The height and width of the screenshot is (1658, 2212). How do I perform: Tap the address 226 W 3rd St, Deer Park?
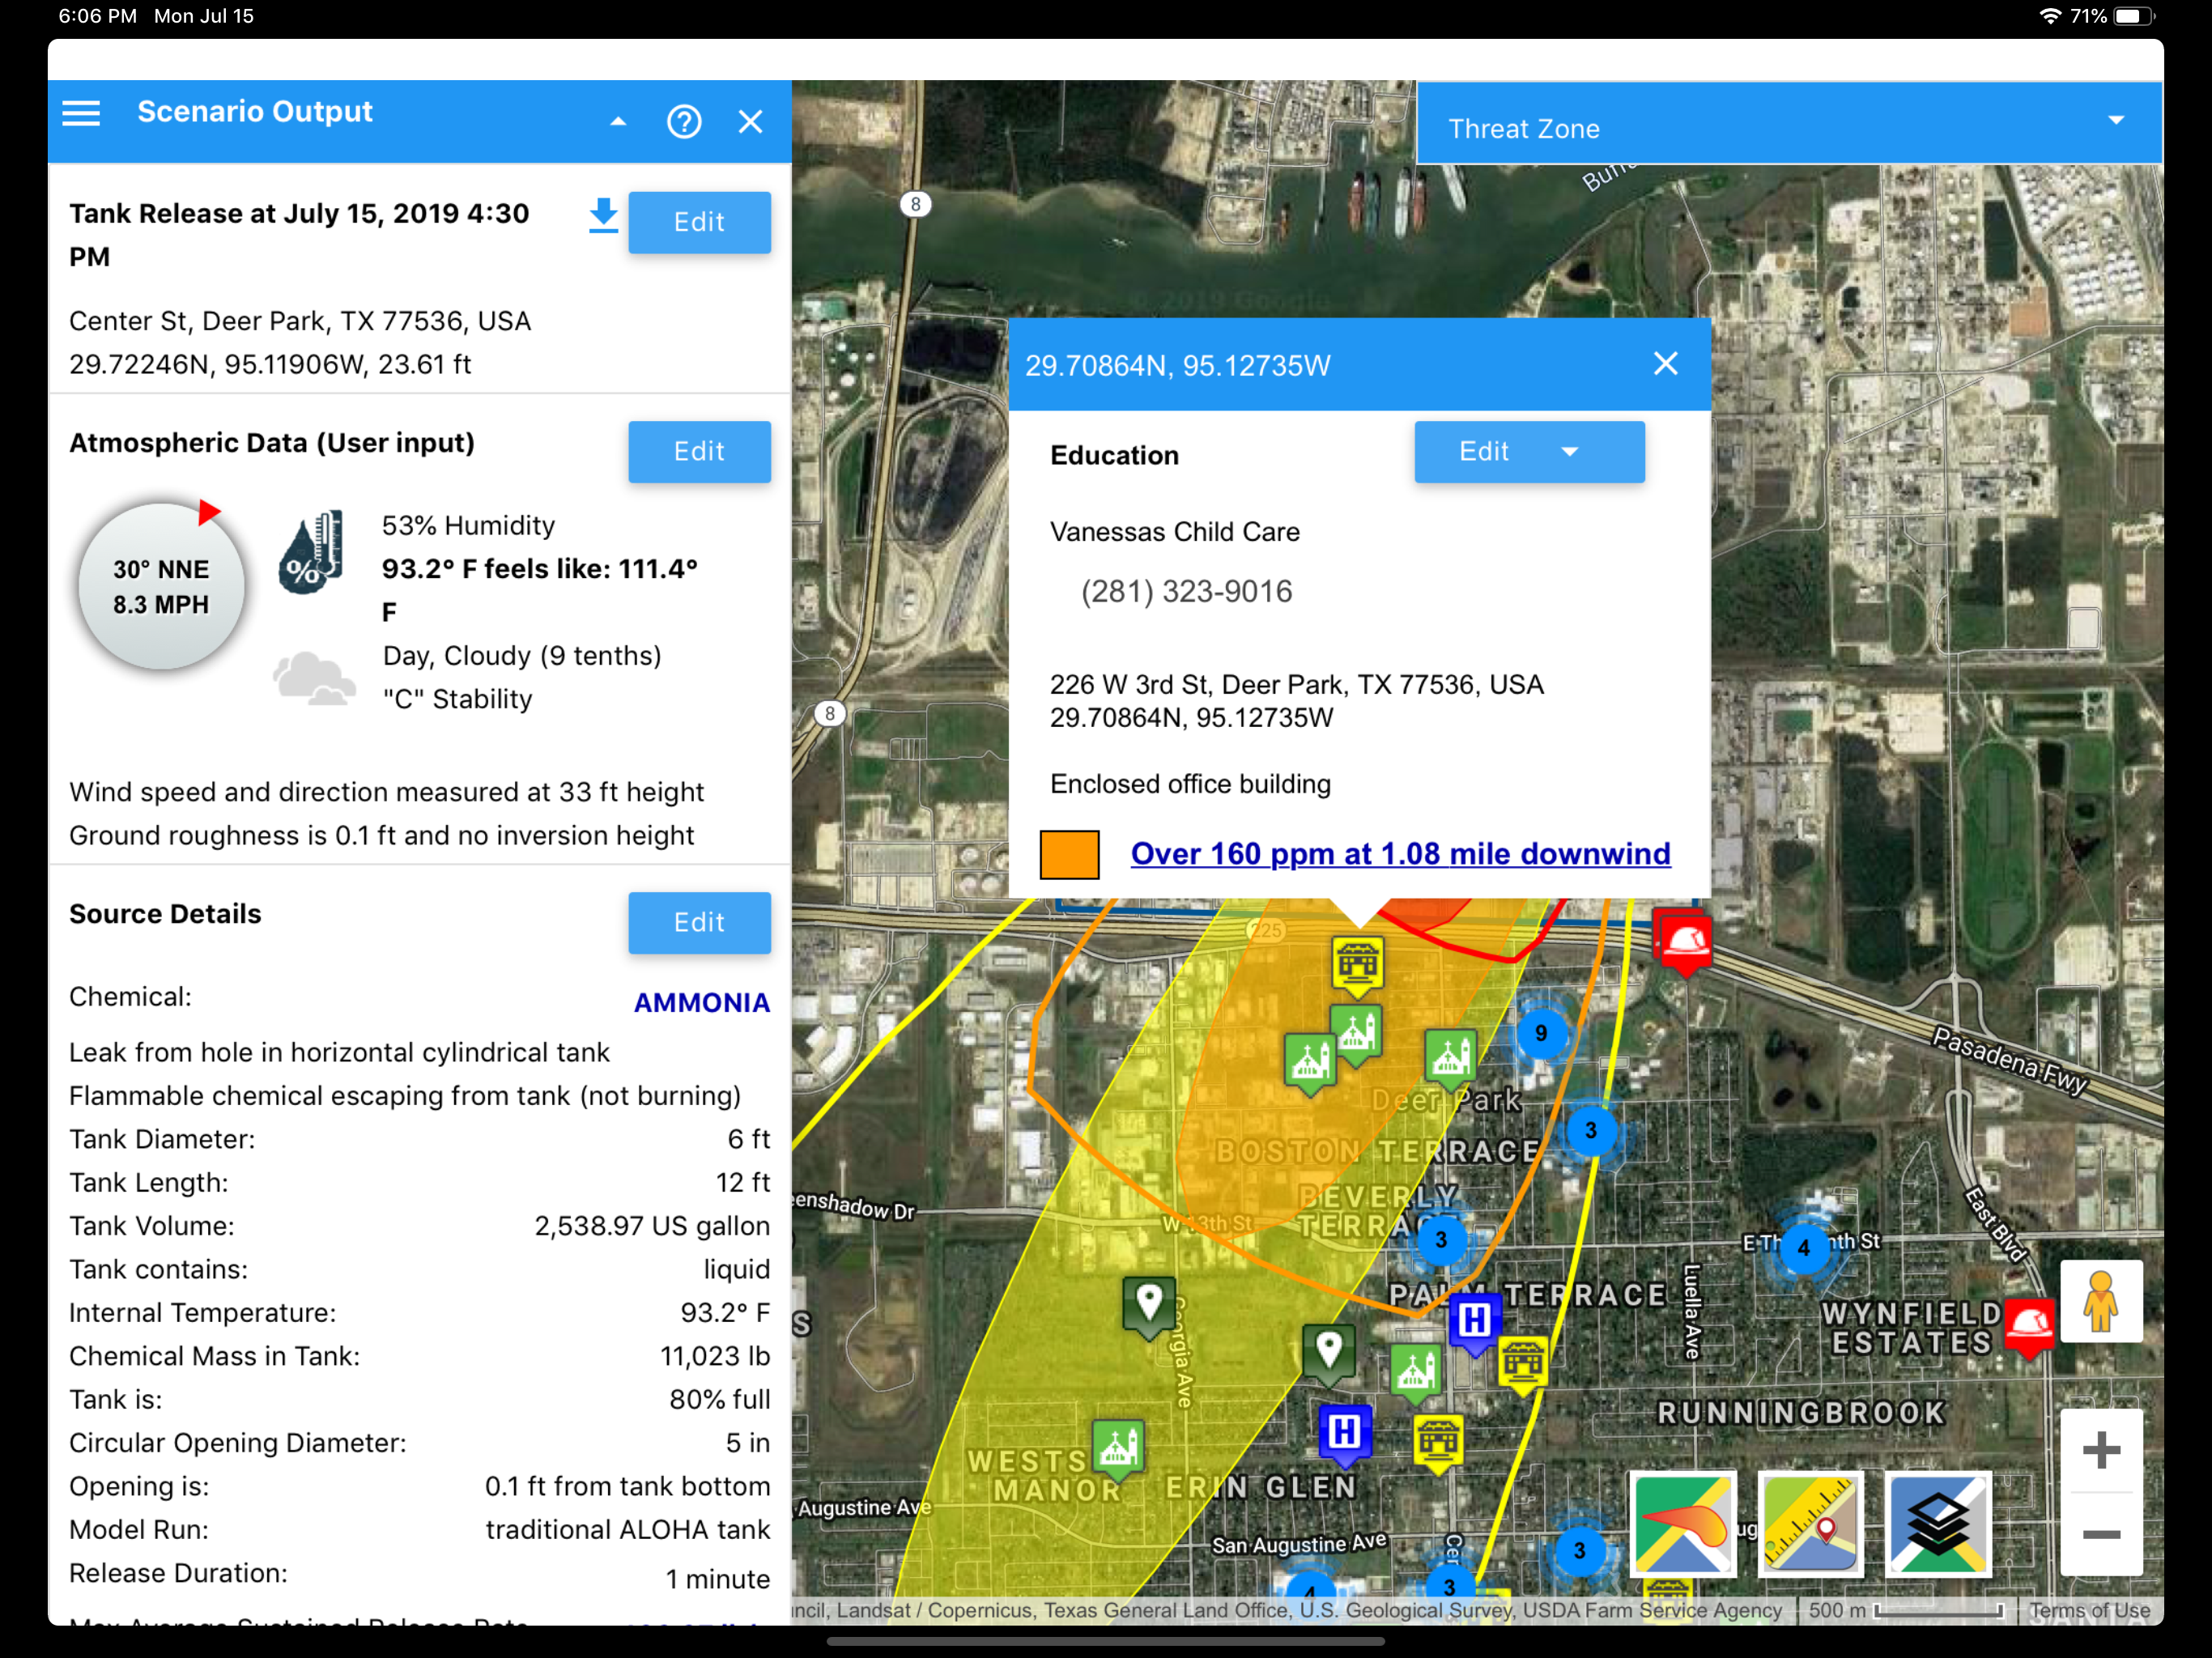tap(1296, 685)
